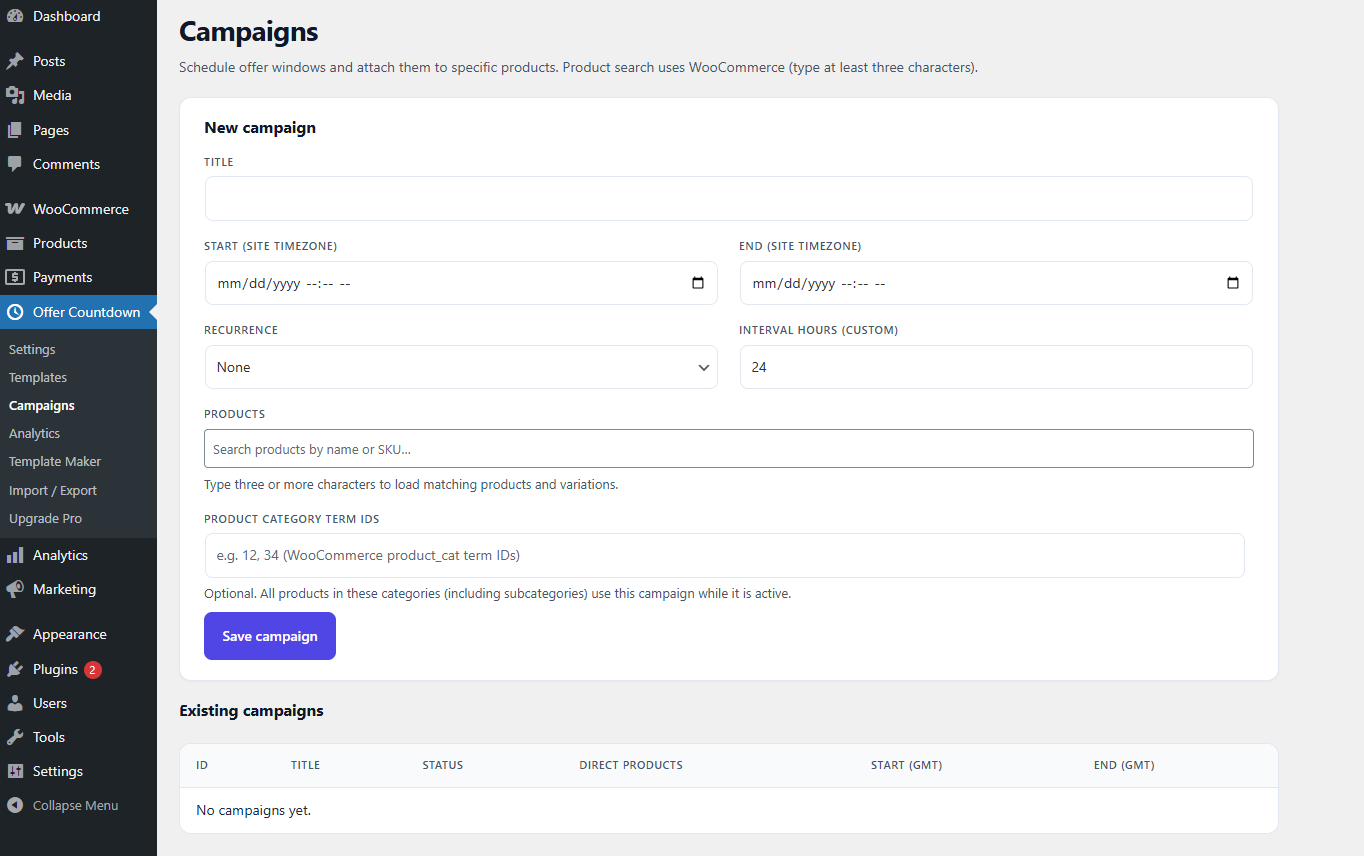Save the new campaign

270,636
